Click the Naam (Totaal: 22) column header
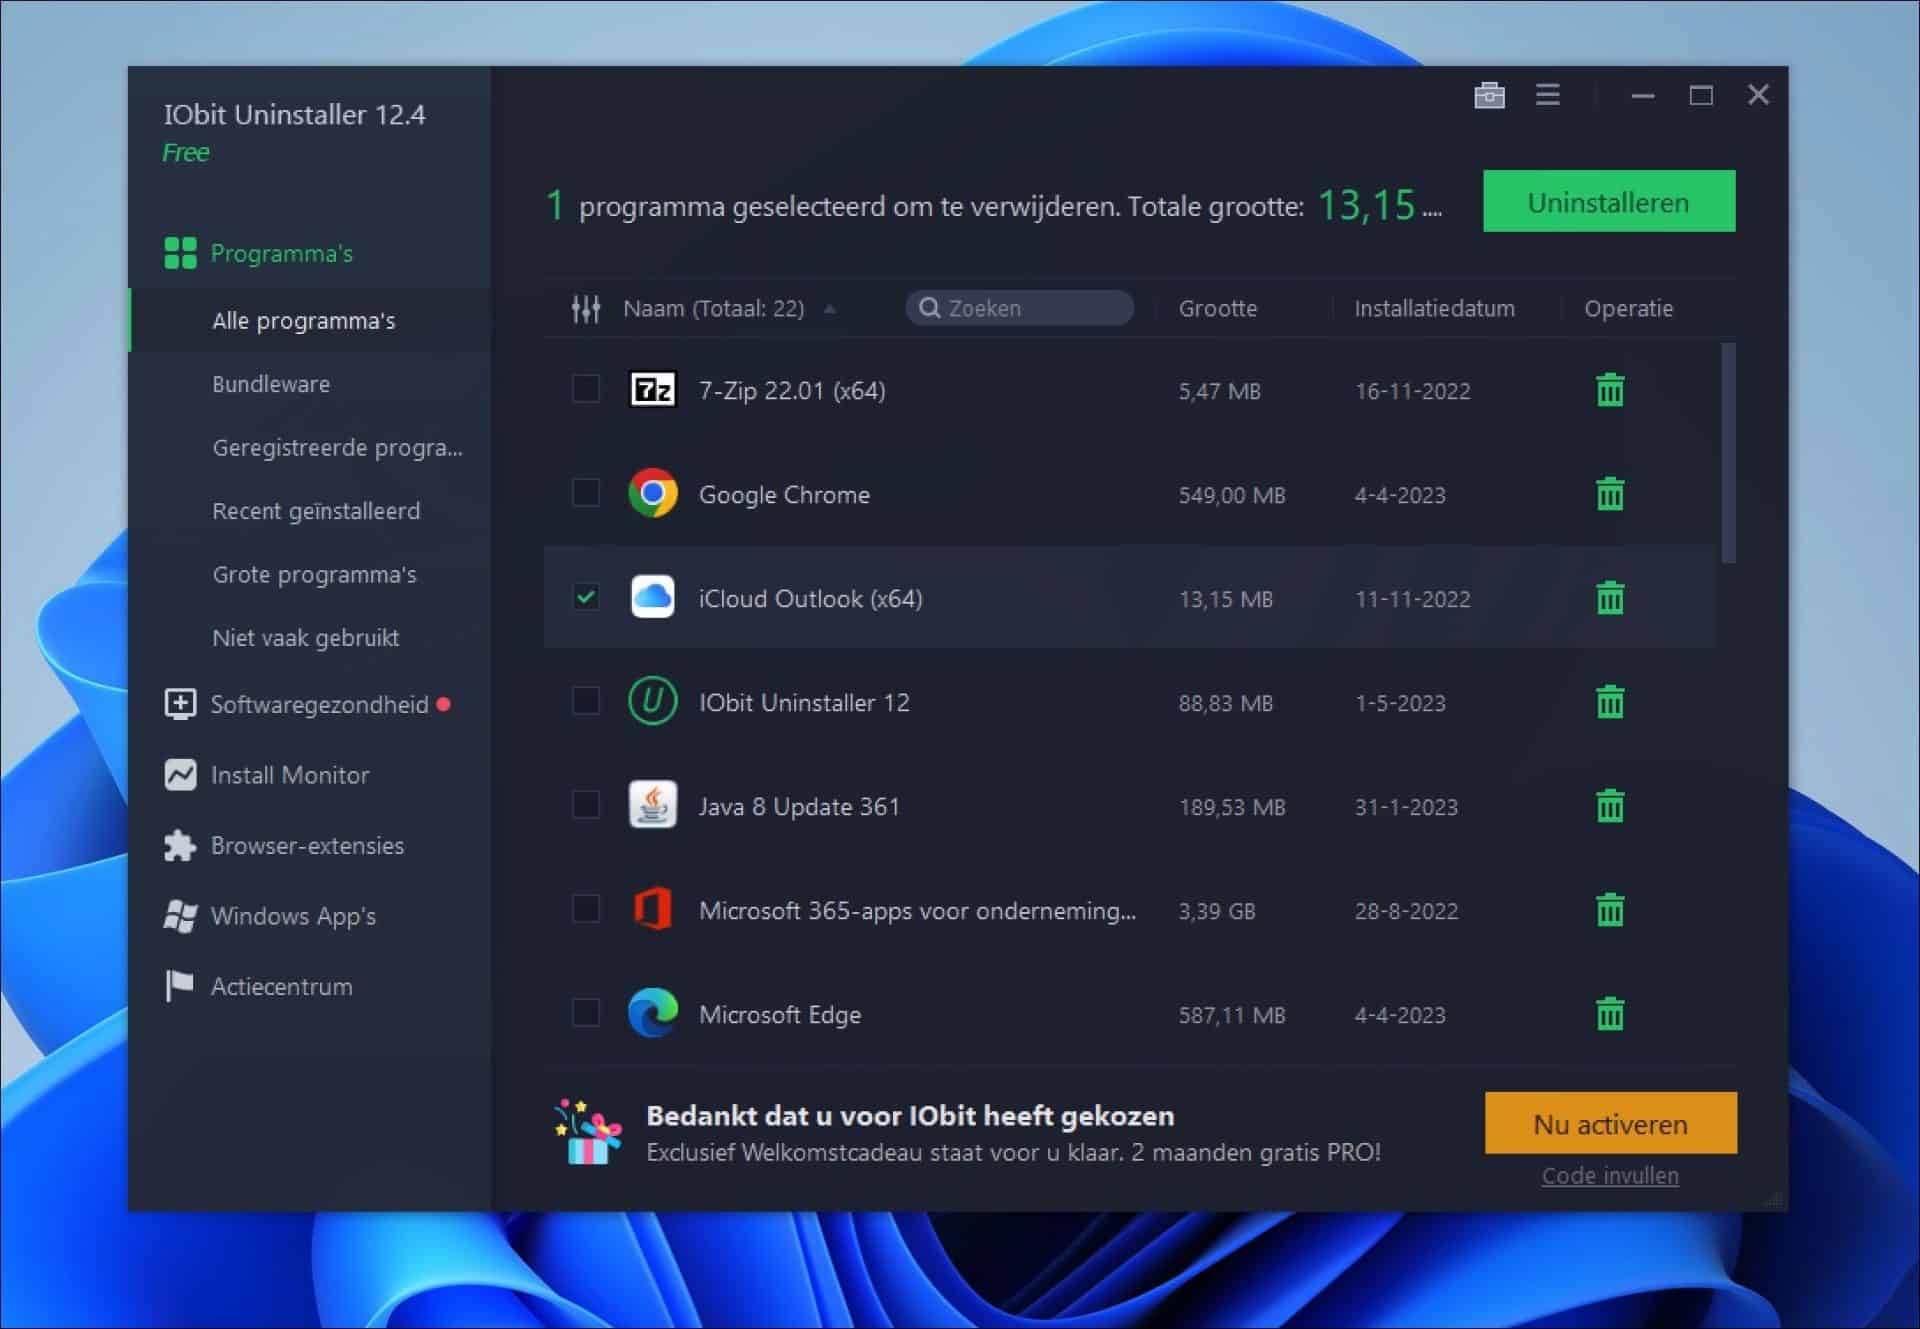1920x1329 pixels. (713, 308)
